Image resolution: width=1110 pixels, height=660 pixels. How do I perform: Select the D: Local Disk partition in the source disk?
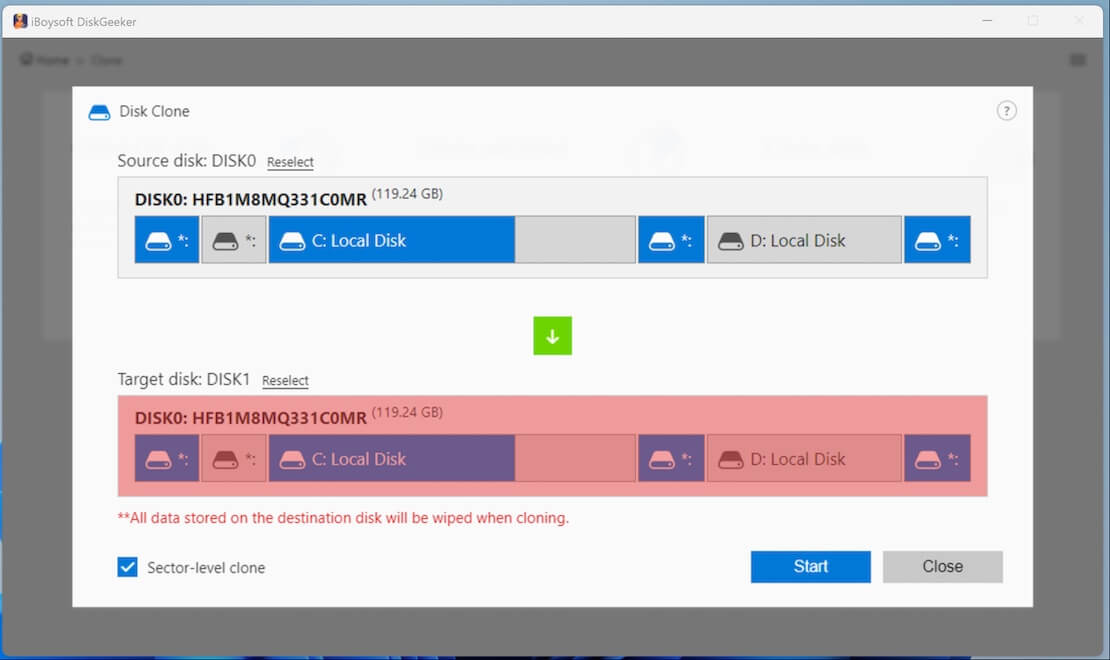pos(804,240)
